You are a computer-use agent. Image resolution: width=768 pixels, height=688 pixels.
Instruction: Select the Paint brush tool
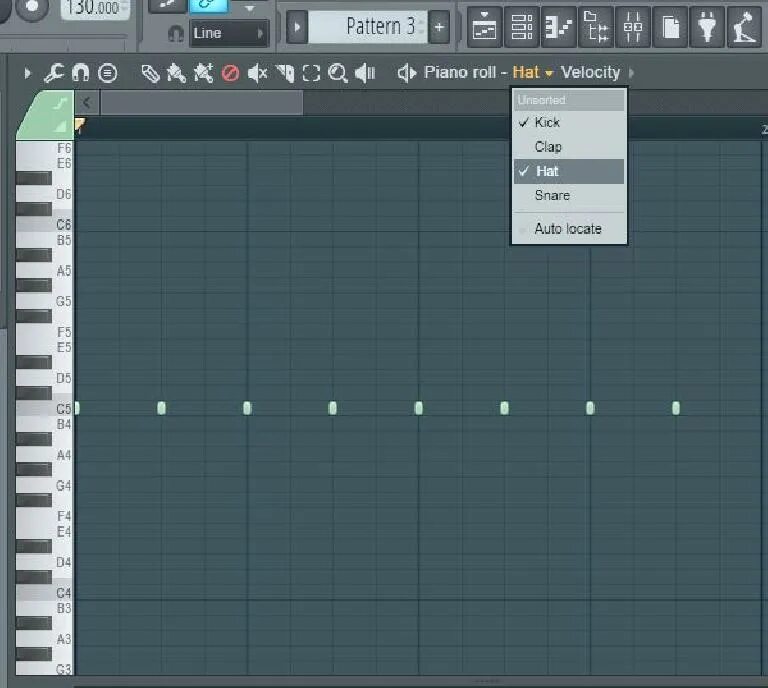click(176, 73)
